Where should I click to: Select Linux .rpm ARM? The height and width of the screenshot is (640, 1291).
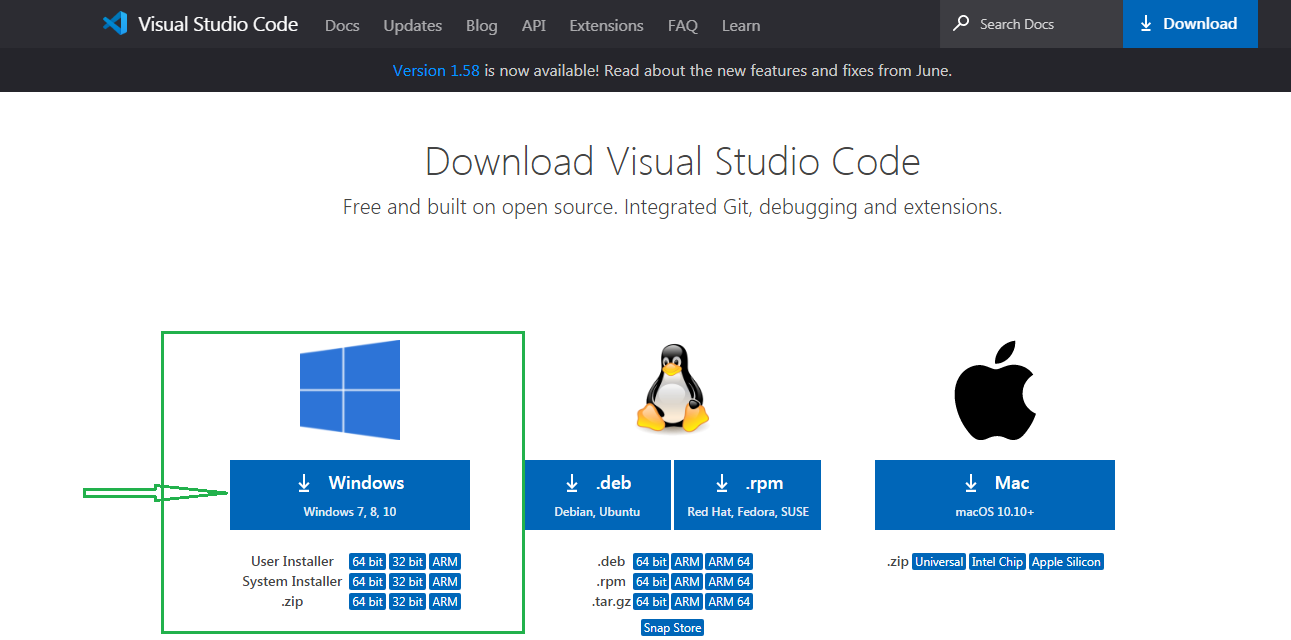pos(687,582)
